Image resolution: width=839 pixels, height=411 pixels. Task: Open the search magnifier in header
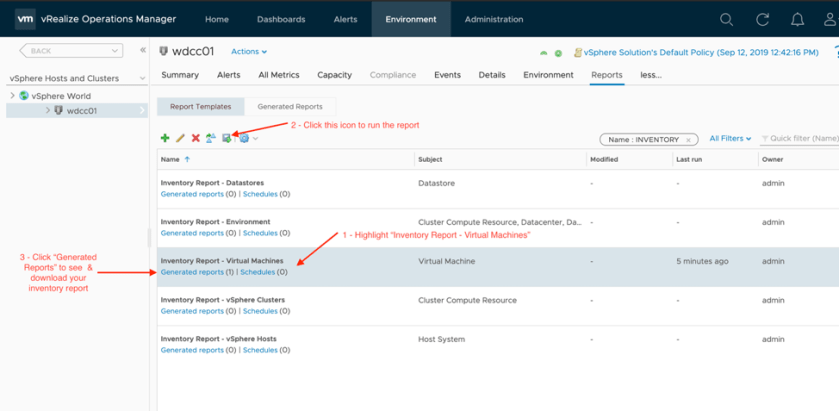tap(727, 19)
